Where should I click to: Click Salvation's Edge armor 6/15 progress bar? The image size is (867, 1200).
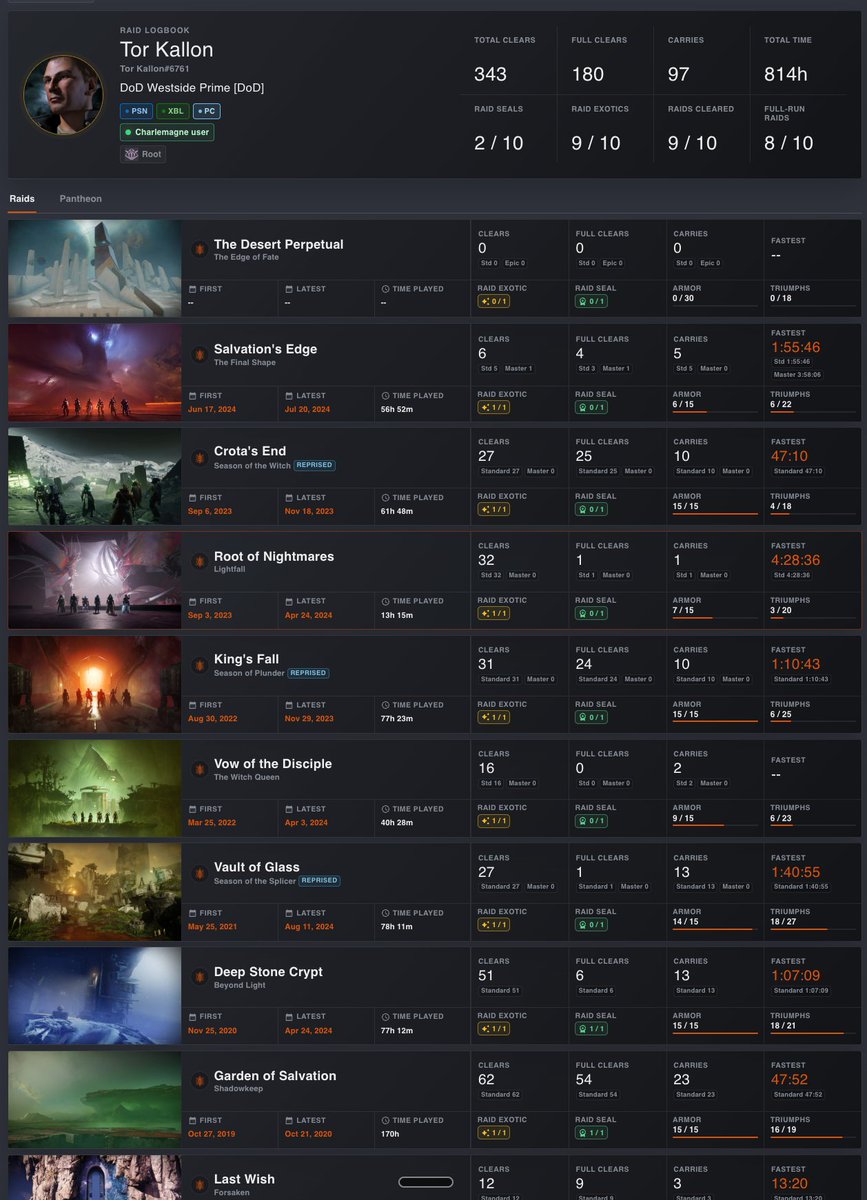coord(715,412)
